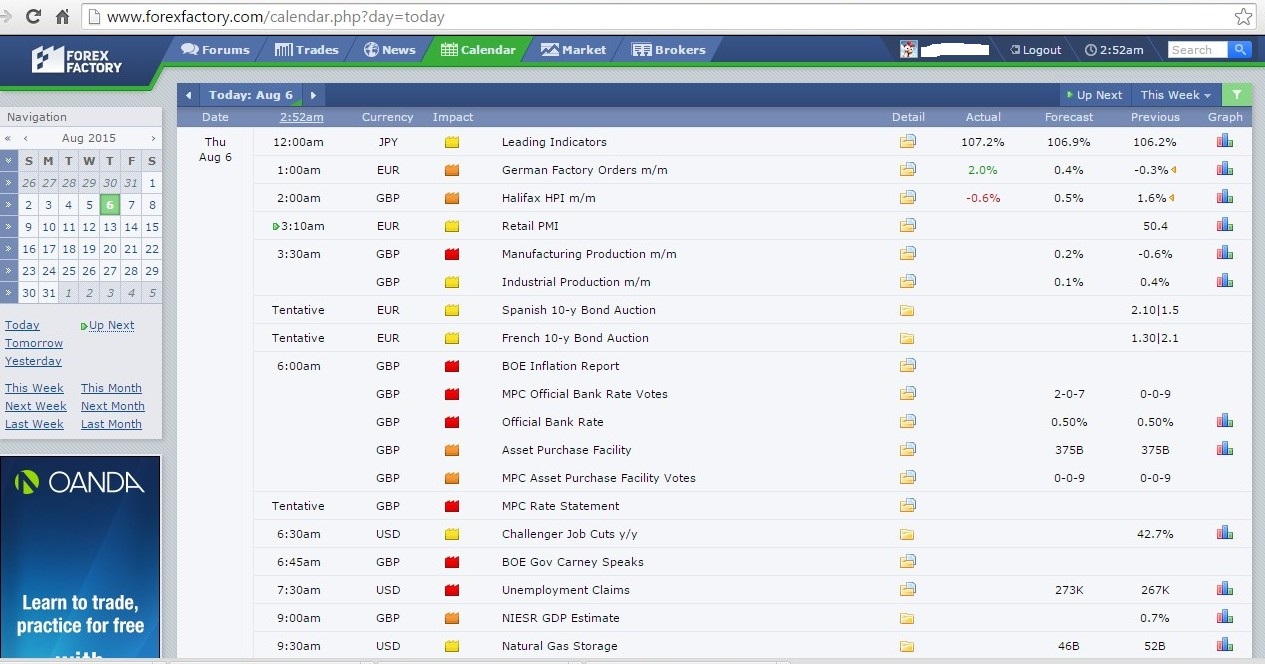Show graph for Asset Purchase Facility
The height and width of the screenshot is (664, 1265).
pyautogui.click(x=1224, y=449)
